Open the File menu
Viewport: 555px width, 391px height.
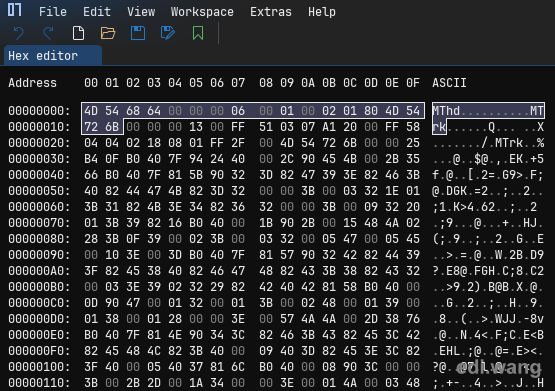pyautogui.click(x=53, y=12)
